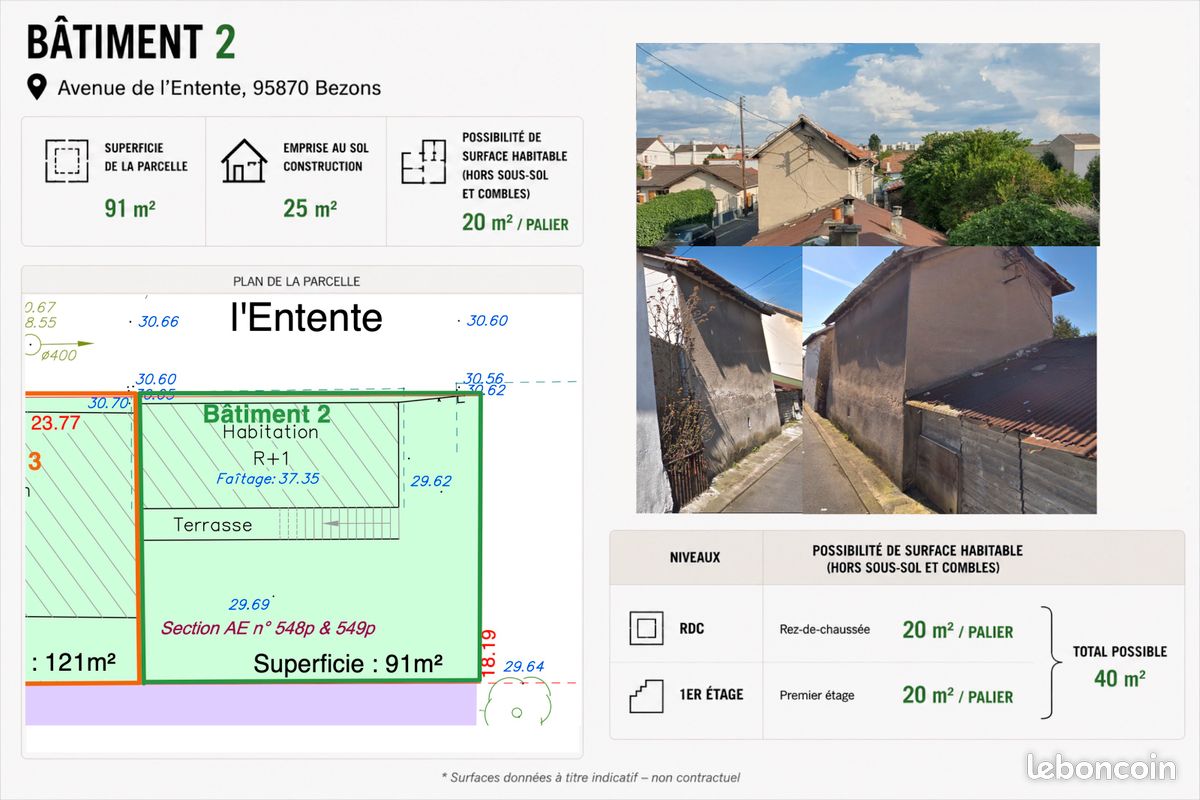
Task: Click the surfaces non contractuel disclaimer
Action: [x=590, y=777]
